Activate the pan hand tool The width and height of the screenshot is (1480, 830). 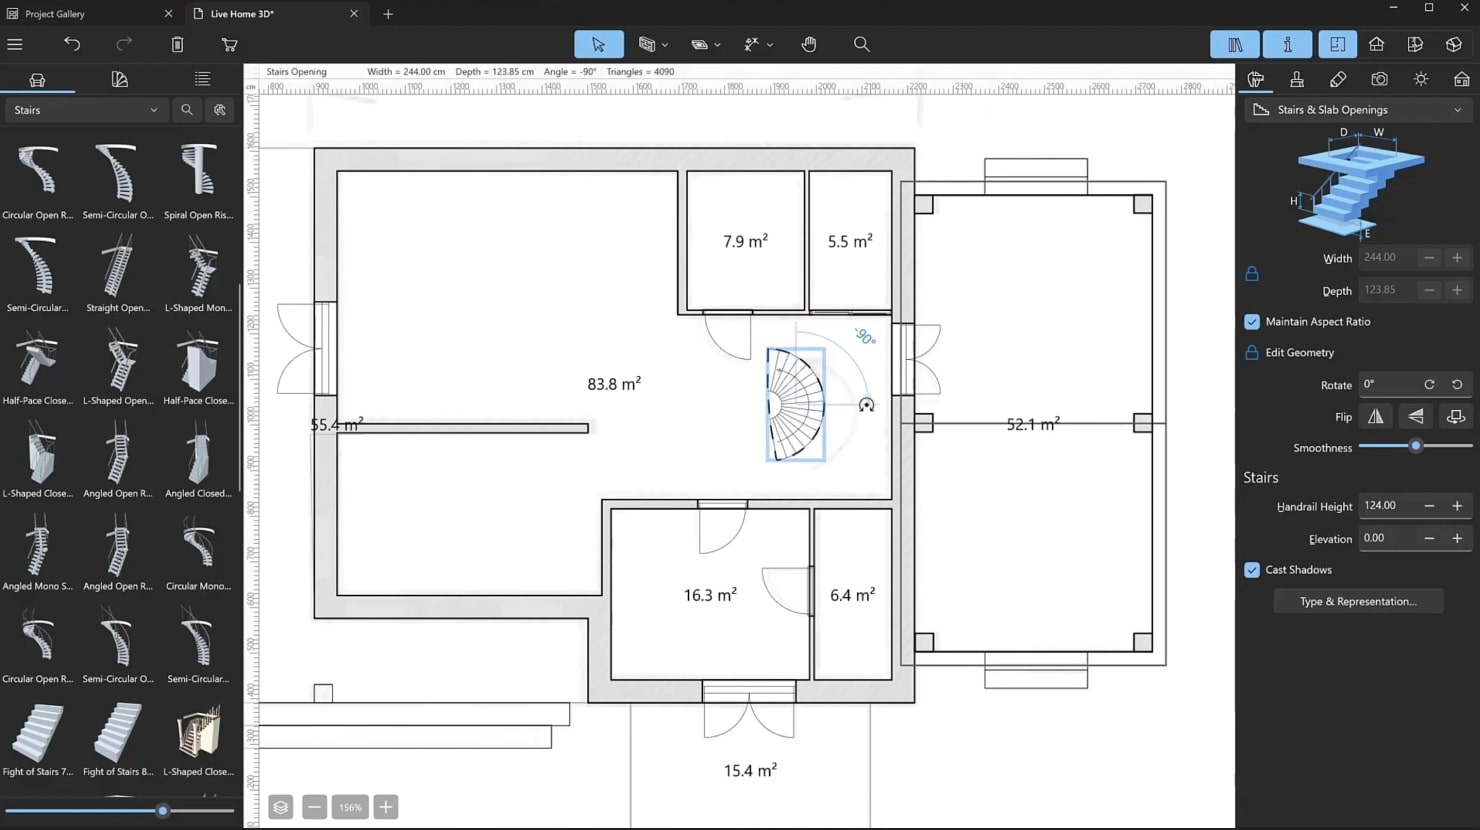pyautogui.click(x=809, y=44)
